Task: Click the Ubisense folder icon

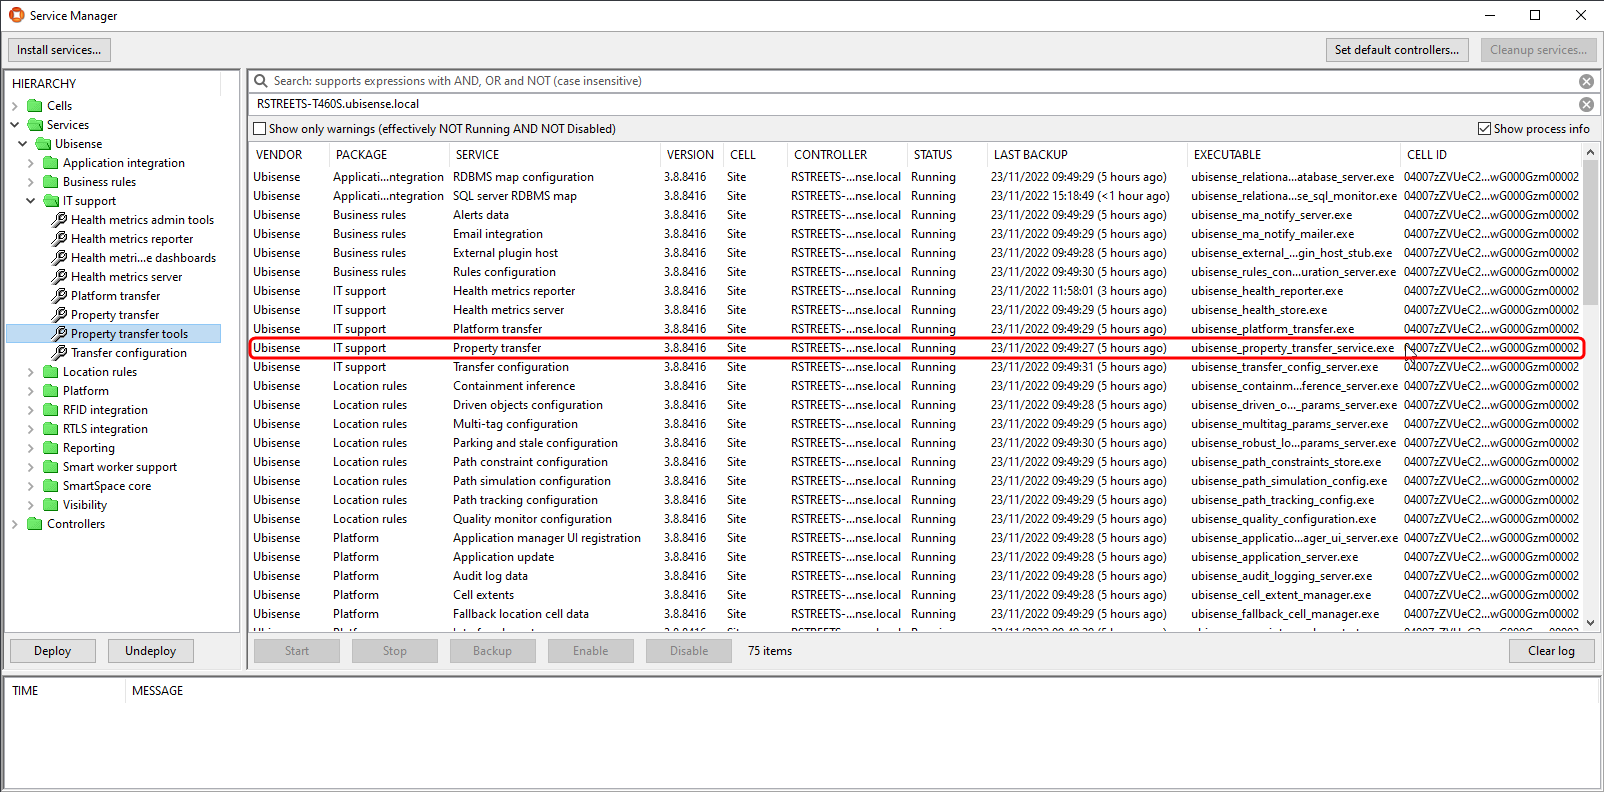Action: [43, 144]
